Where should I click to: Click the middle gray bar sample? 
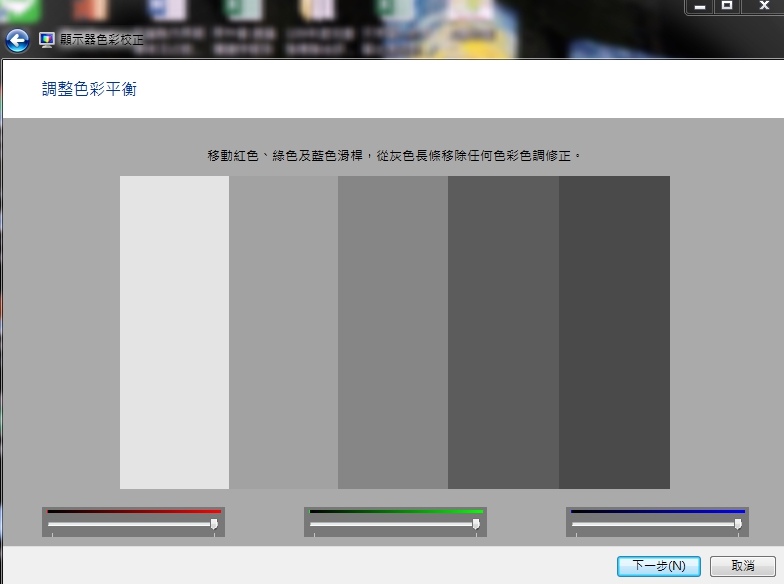(393, 332)
